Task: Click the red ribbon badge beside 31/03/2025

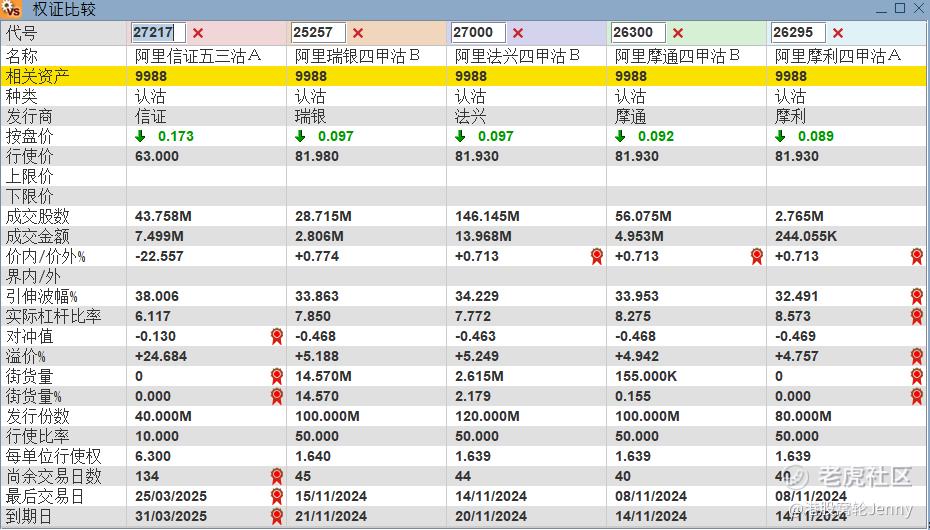Action: click(277, 516)
